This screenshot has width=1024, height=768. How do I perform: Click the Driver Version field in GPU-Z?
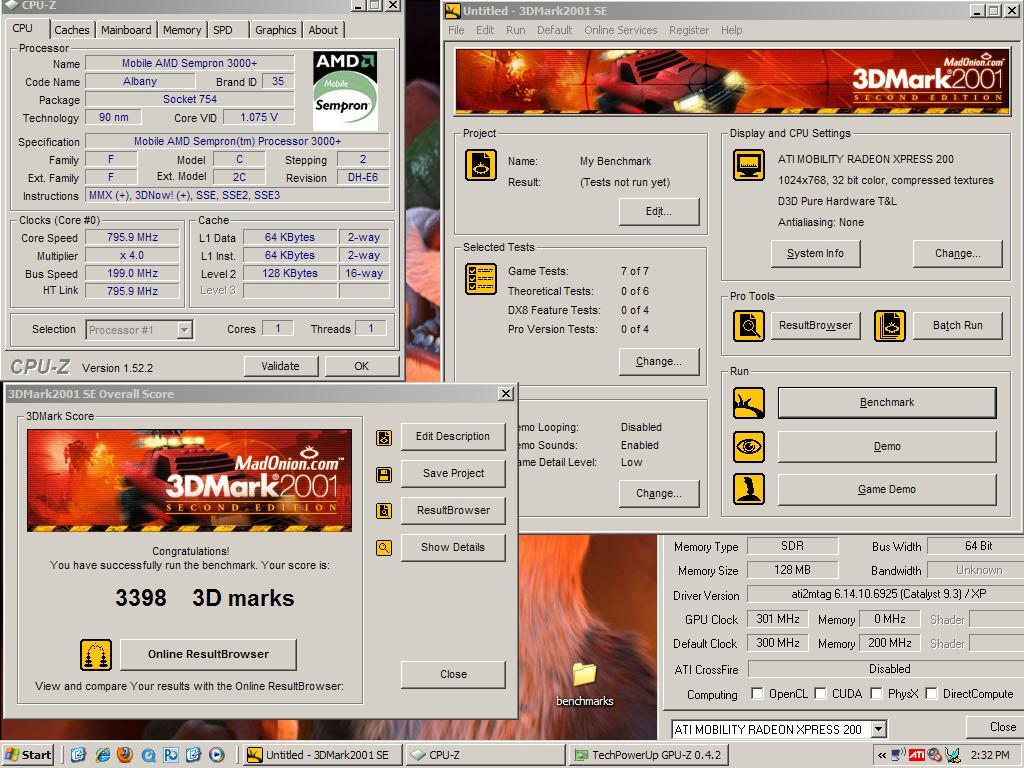click(x=884, y=594)
